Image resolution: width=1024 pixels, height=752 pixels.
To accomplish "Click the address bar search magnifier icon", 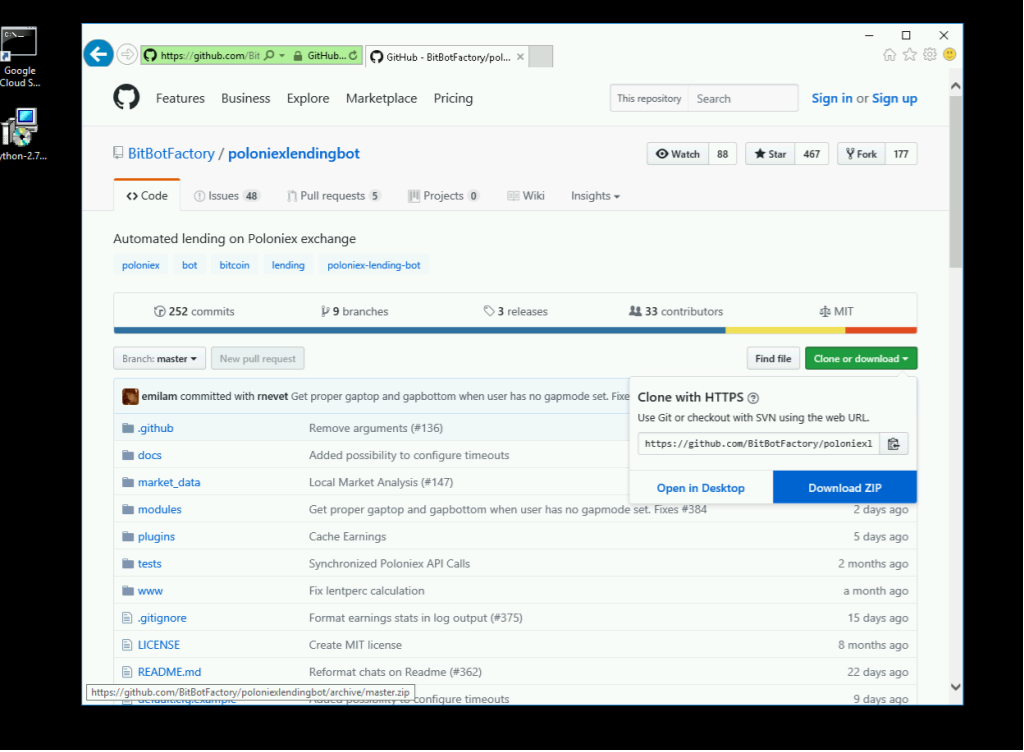I will point(269,55).
